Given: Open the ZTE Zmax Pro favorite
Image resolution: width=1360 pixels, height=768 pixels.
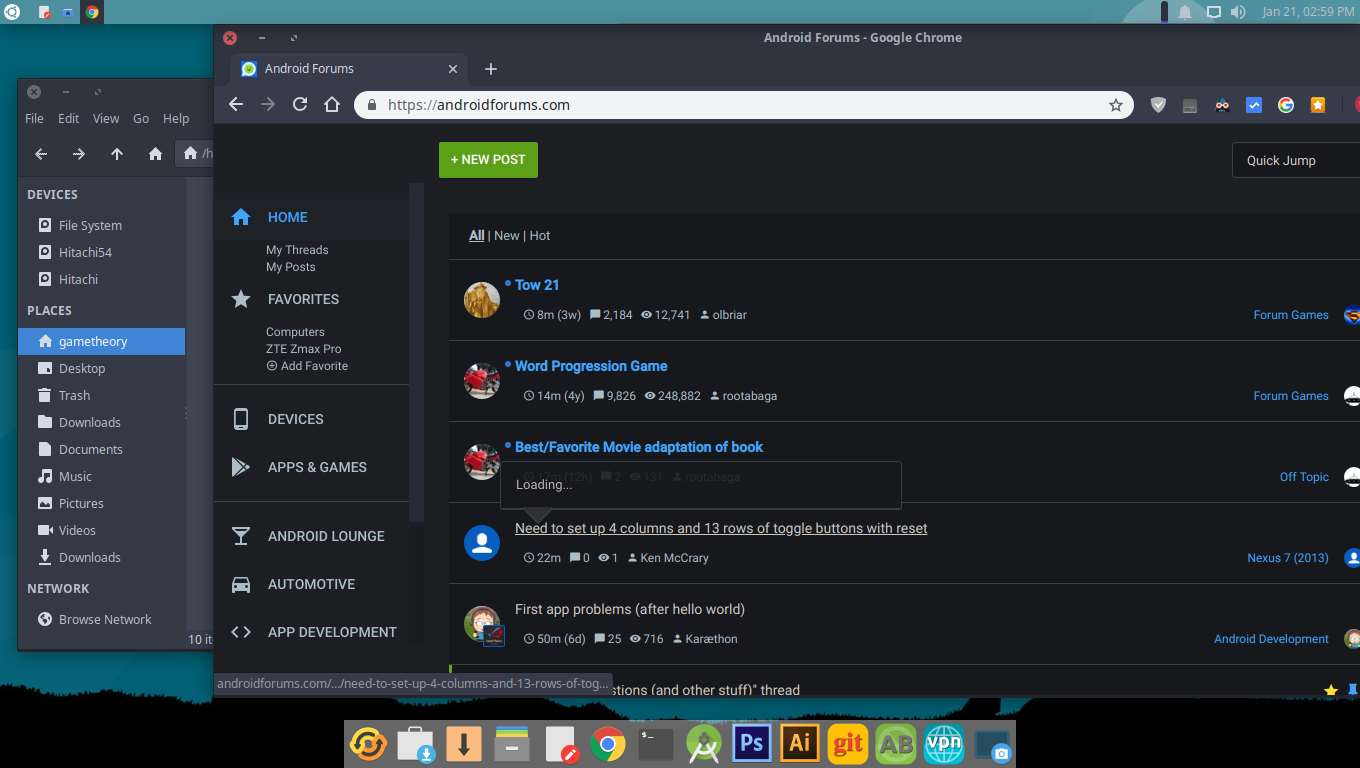Looking at the screenshot, I should click(303, 349).
